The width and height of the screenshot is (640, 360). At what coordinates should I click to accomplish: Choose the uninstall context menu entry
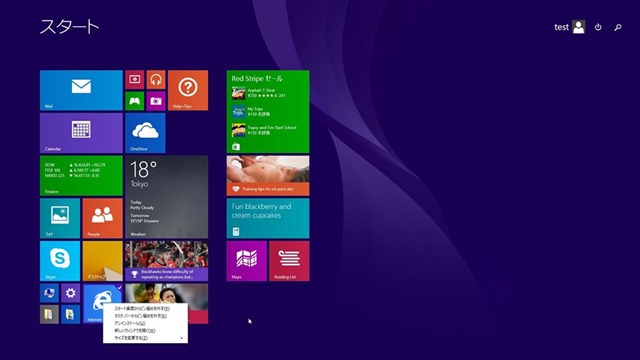coord(145,323)
